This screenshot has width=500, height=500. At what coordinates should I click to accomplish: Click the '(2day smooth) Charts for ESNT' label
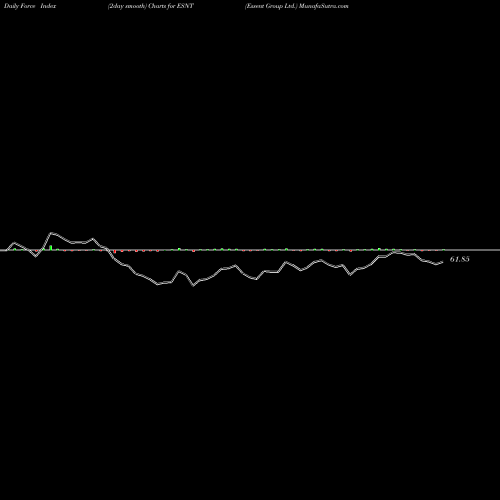tap(151, 6)
